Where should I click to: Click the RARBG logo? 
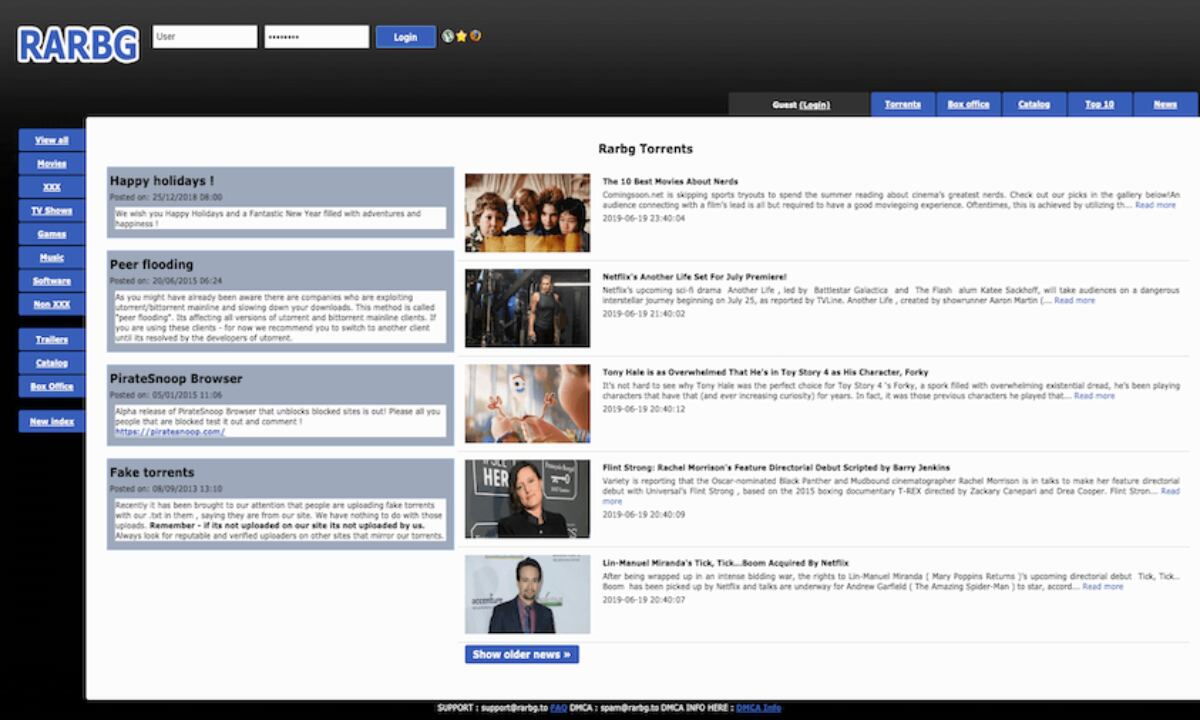[78, 44]
